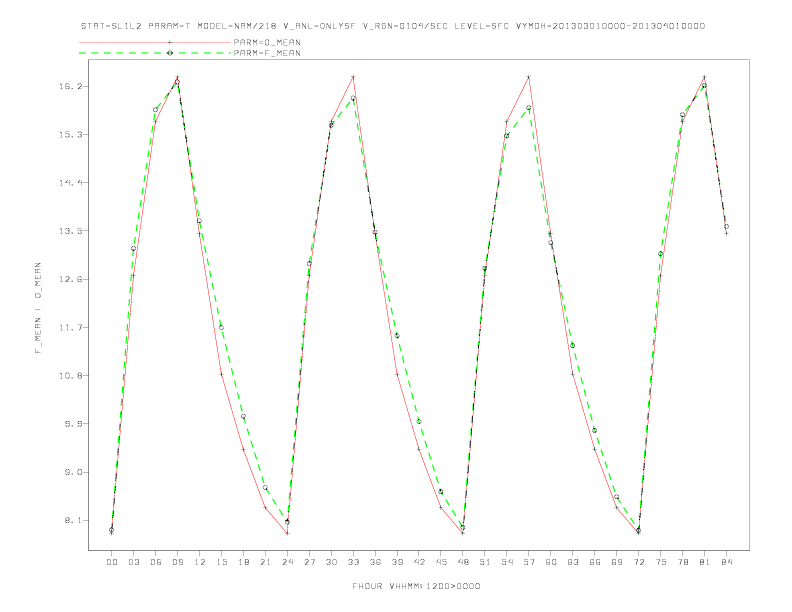
Task: Click the y-axis tick label 12.6
Action: pos(70,279)
